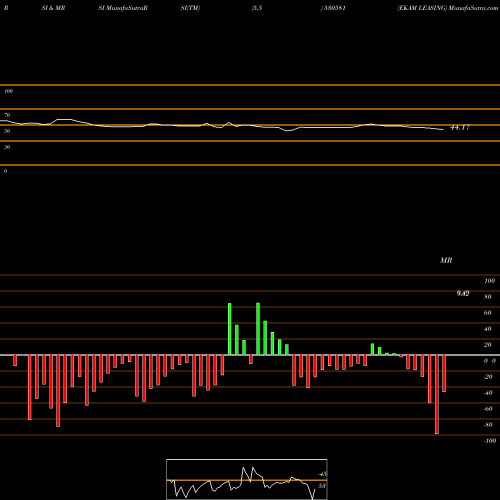Screen dimensions: 500x500
Task: Click the (5,5 parameter text in header
Action: coord(257,8)
